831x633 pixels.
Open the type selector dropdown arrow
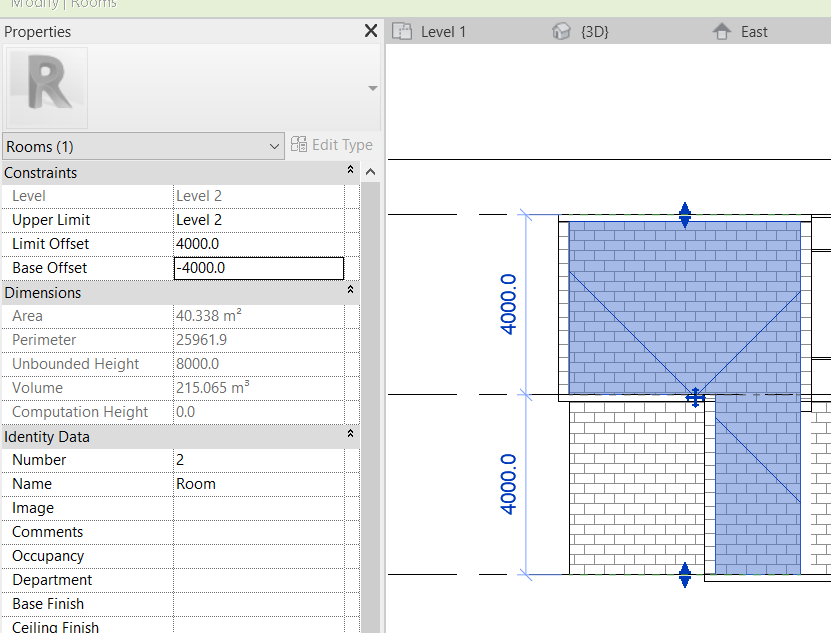click(373, 88)
